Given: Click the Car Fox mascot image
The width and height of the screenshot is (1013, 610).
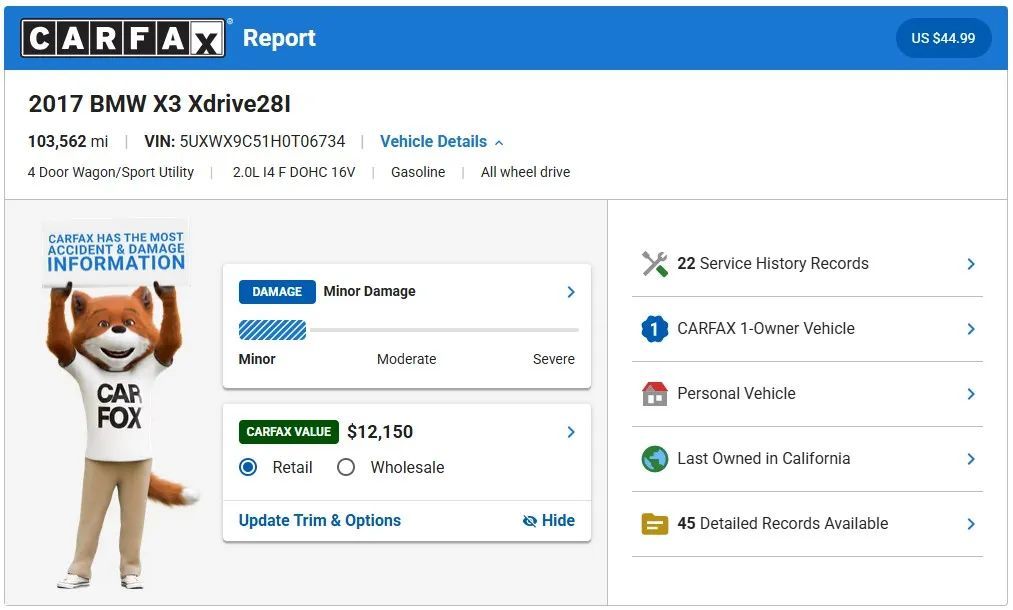Looking at the screenshot, I should point(117,420).
